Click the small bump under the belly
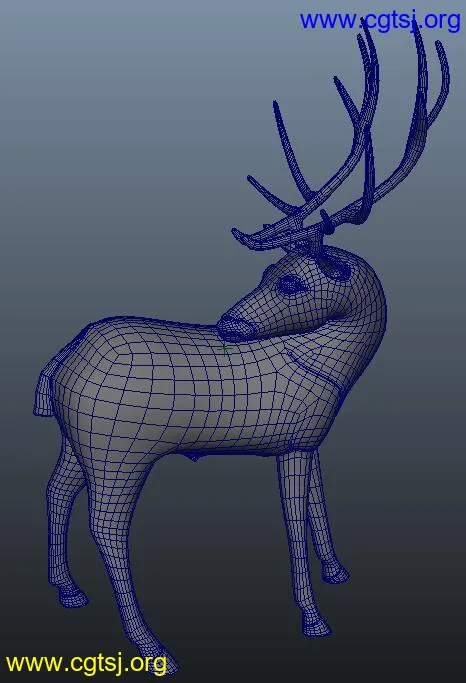Viewport: 466px width, 683px height. click(x=192, y=456)
